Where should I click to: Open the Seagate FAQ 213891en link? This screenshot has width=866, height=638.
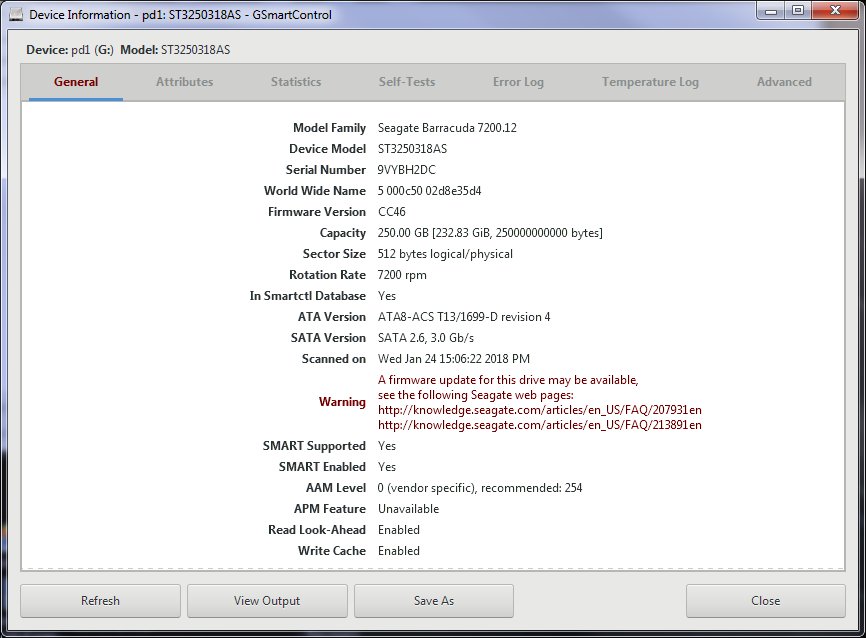pyautogui.click(x=540, y=425)
